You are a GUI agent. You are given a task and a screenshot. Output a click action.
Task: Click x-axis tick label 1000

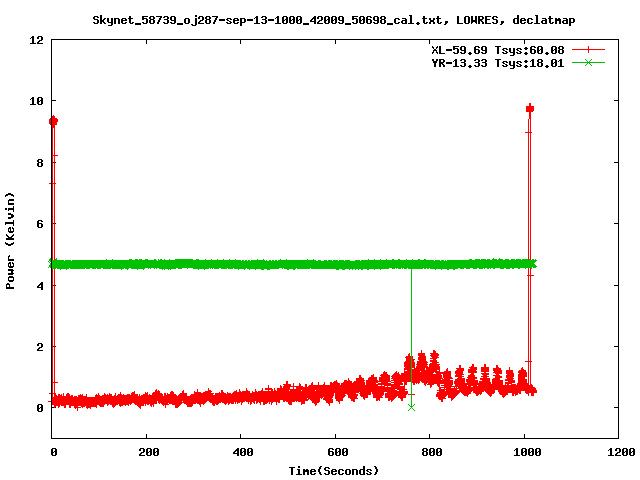click(527, 452)
